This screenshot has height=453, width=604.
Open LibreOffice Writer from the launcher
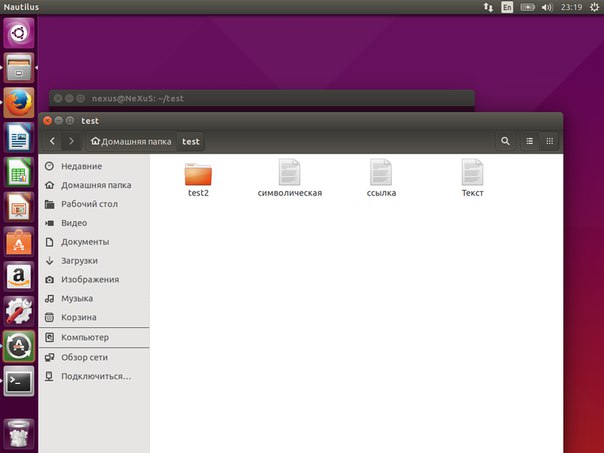[x=18, y=138]
